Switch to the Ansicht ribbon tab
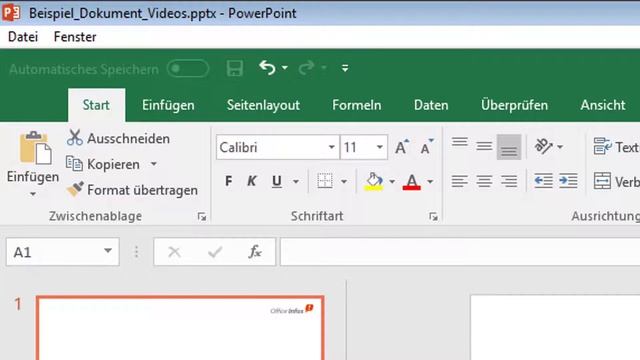This screenshot has height=360, width=640. [603, 105]
